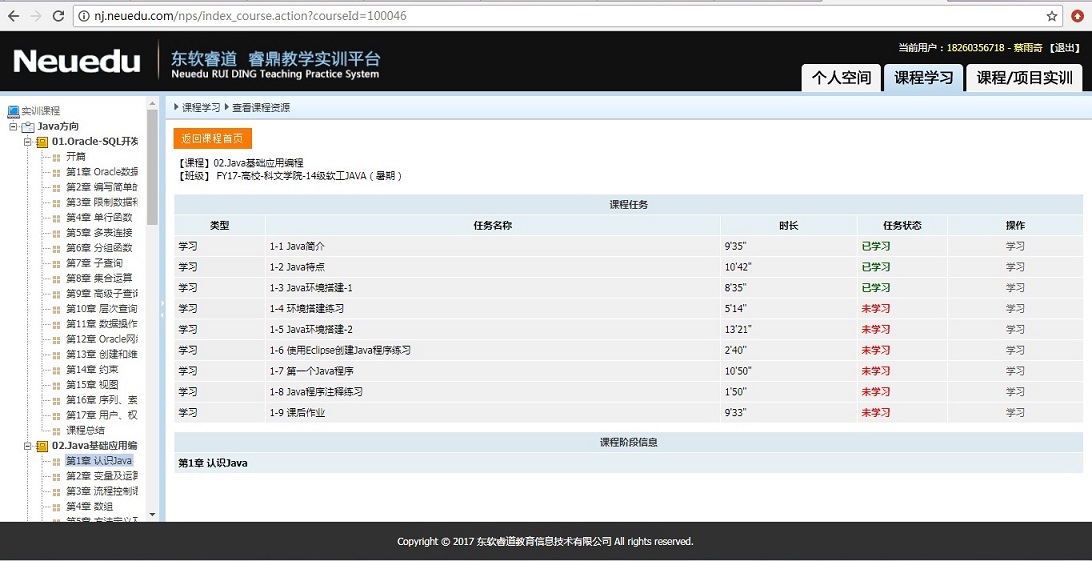Collapse the 01.Oracle-SQL tree node

click(27, 142)
